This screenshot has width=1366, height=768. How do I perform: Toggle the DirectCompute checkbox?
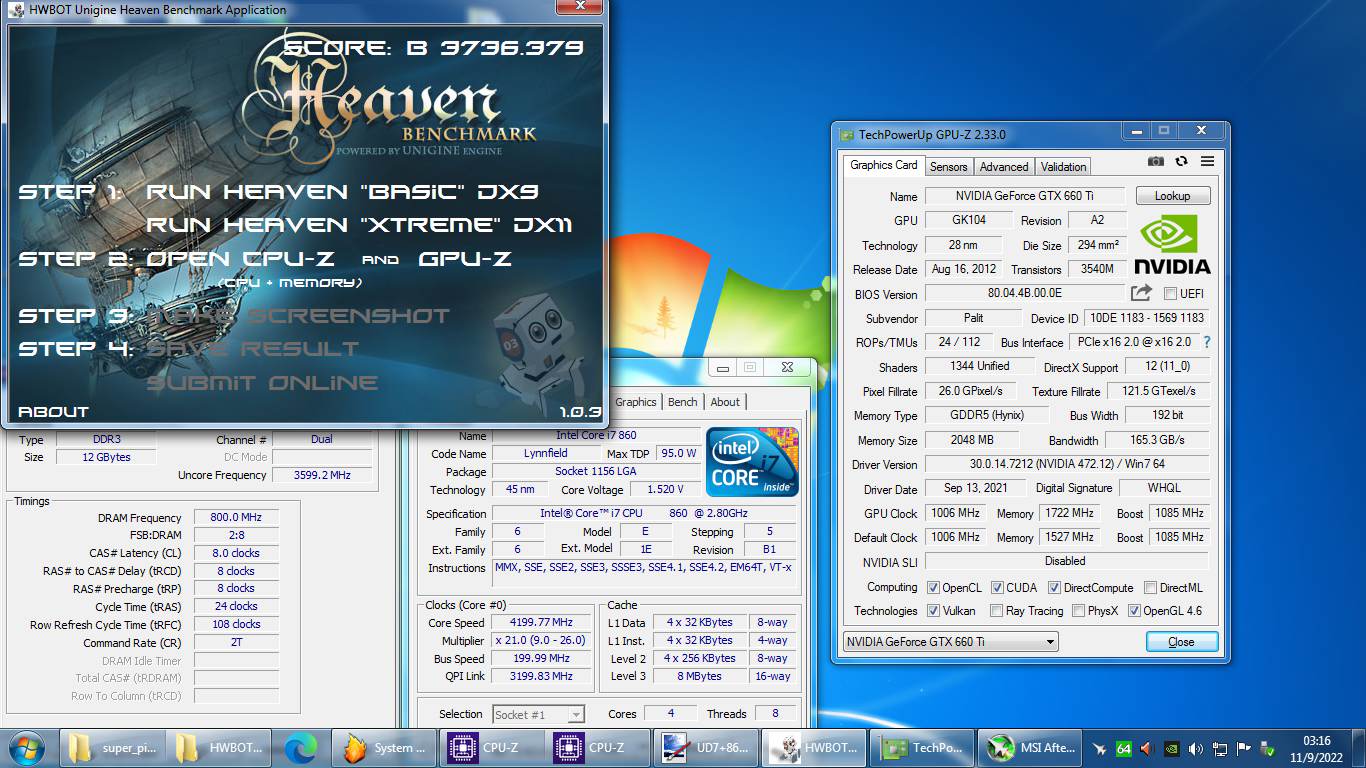(x=1054, y=588)
